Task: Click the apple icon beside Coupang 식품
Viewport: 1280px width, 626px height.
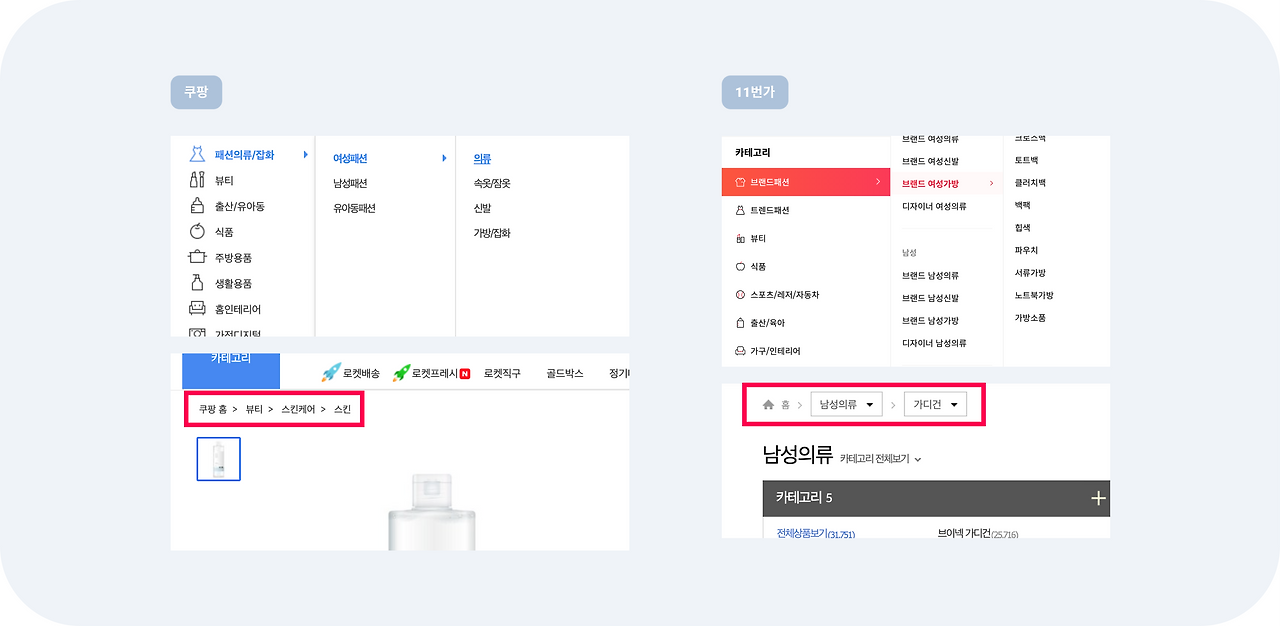Action: click(197, 232)
